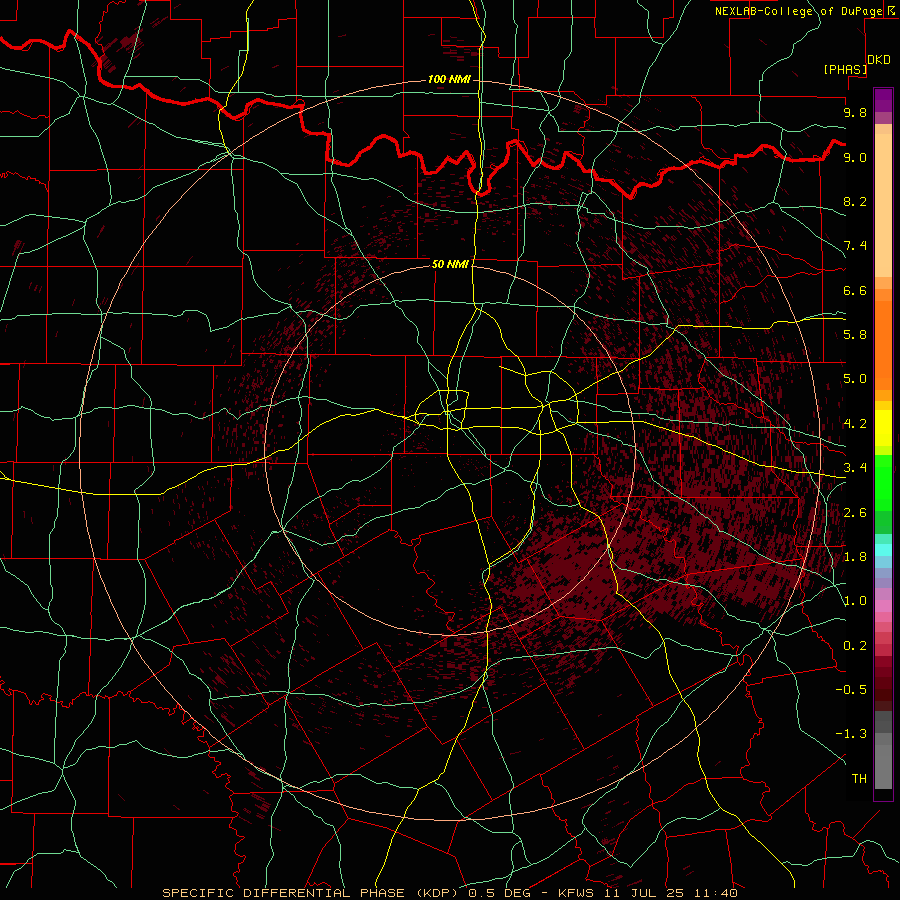The image size is (900, 900).
Task: Click the pale peach band of color scale
Action: [883, 205]
